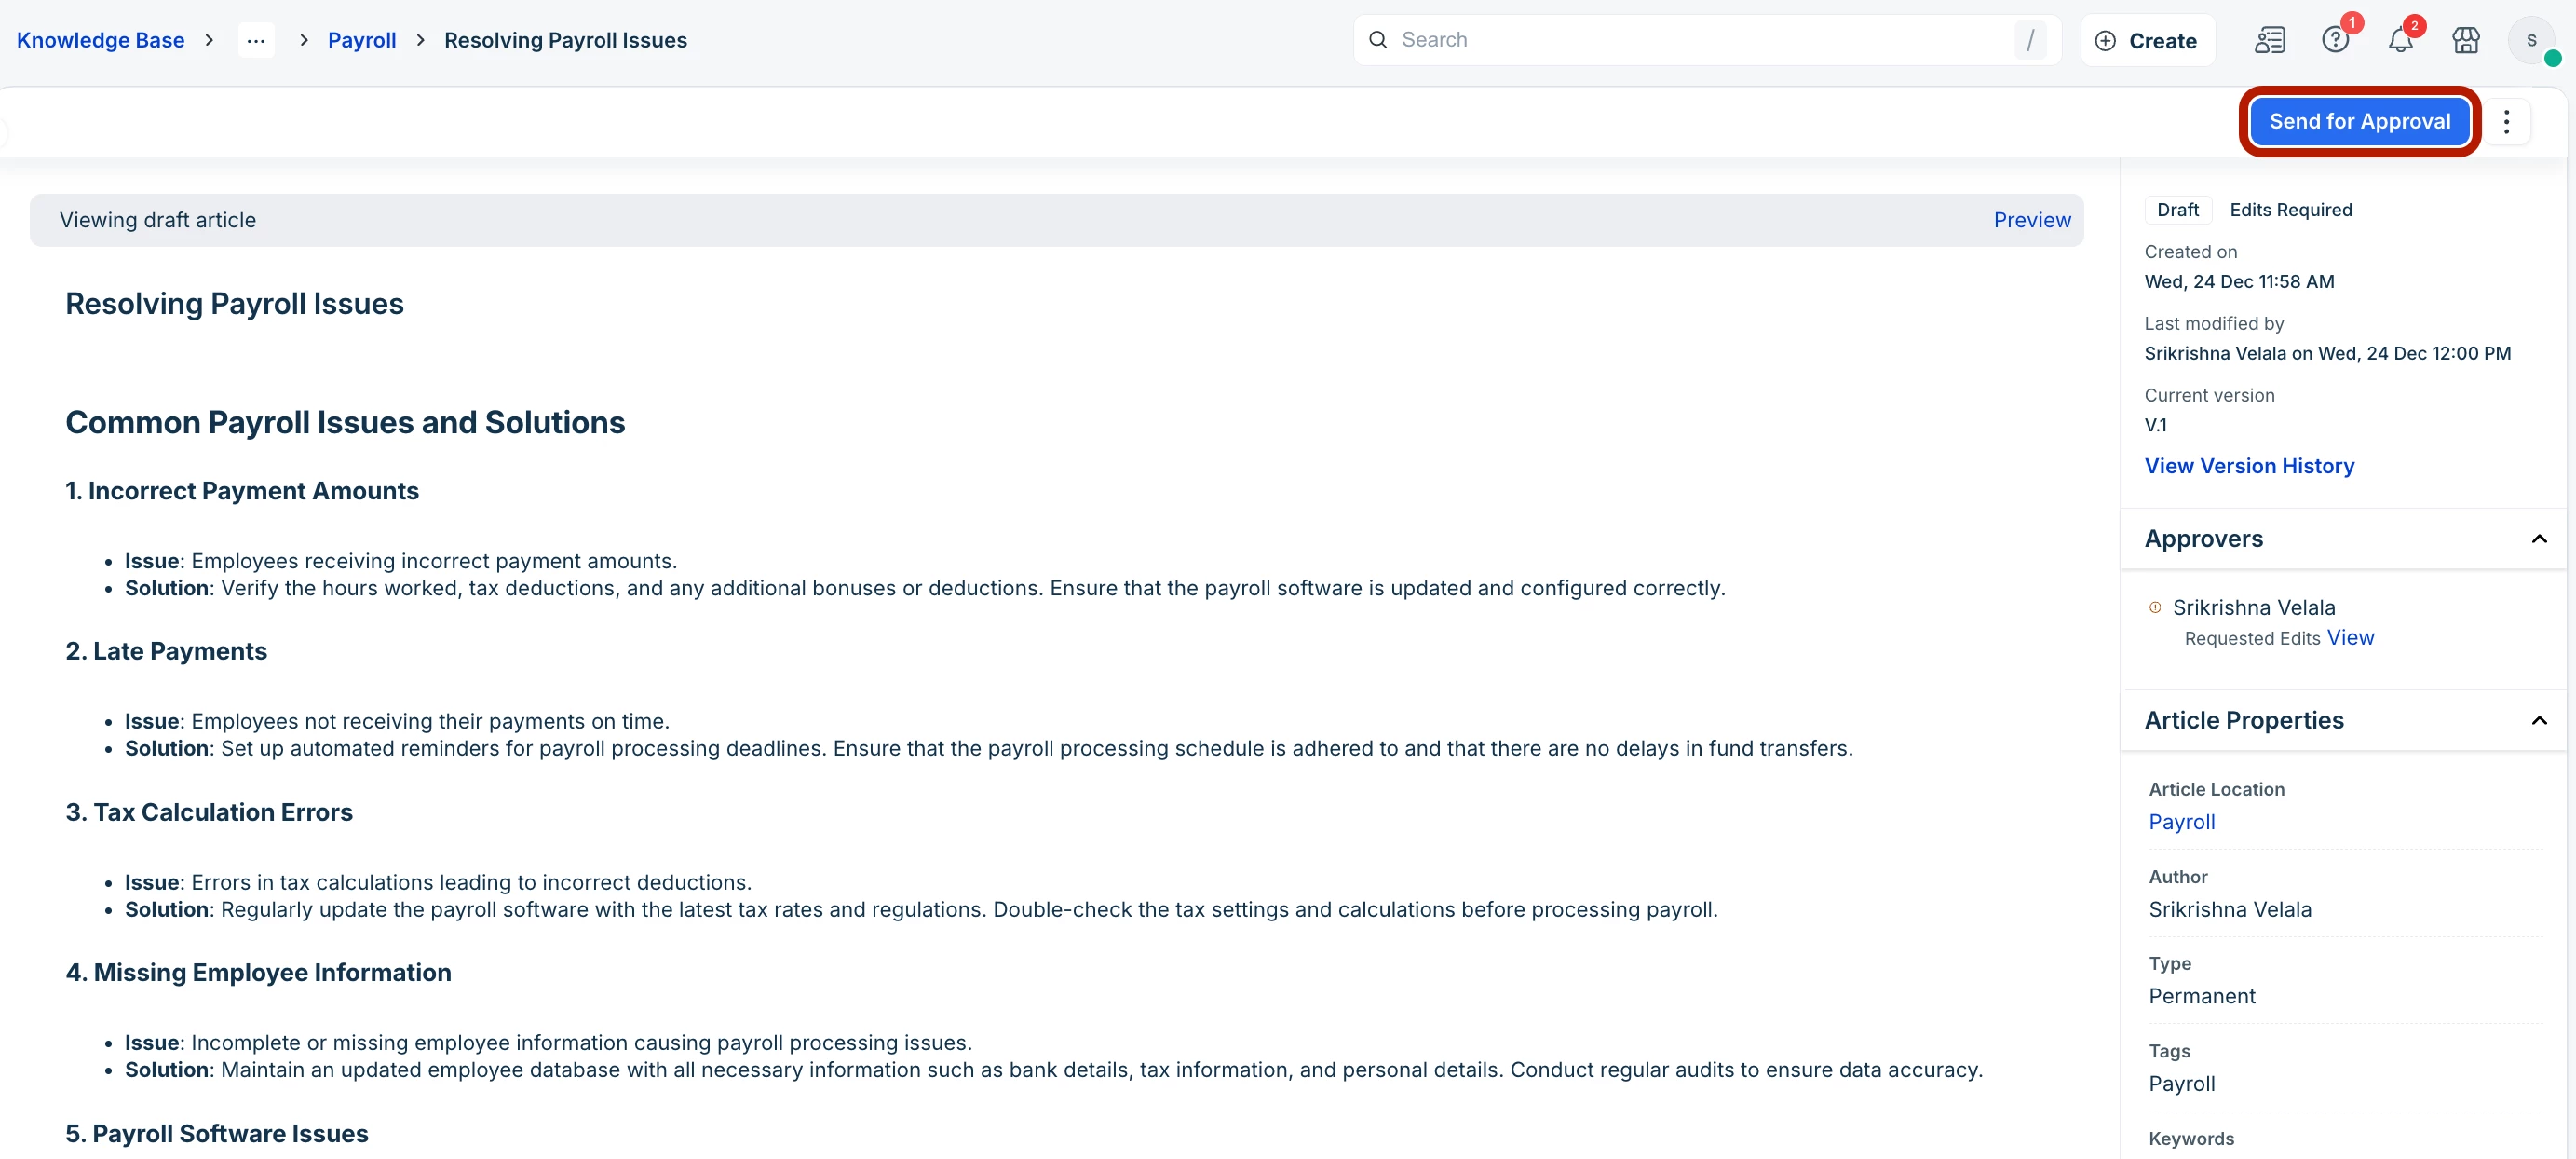This screenshot has height=1159, width=2576.
Task: Open the three-dot more actions menu
Action: tap(2506, 122)
